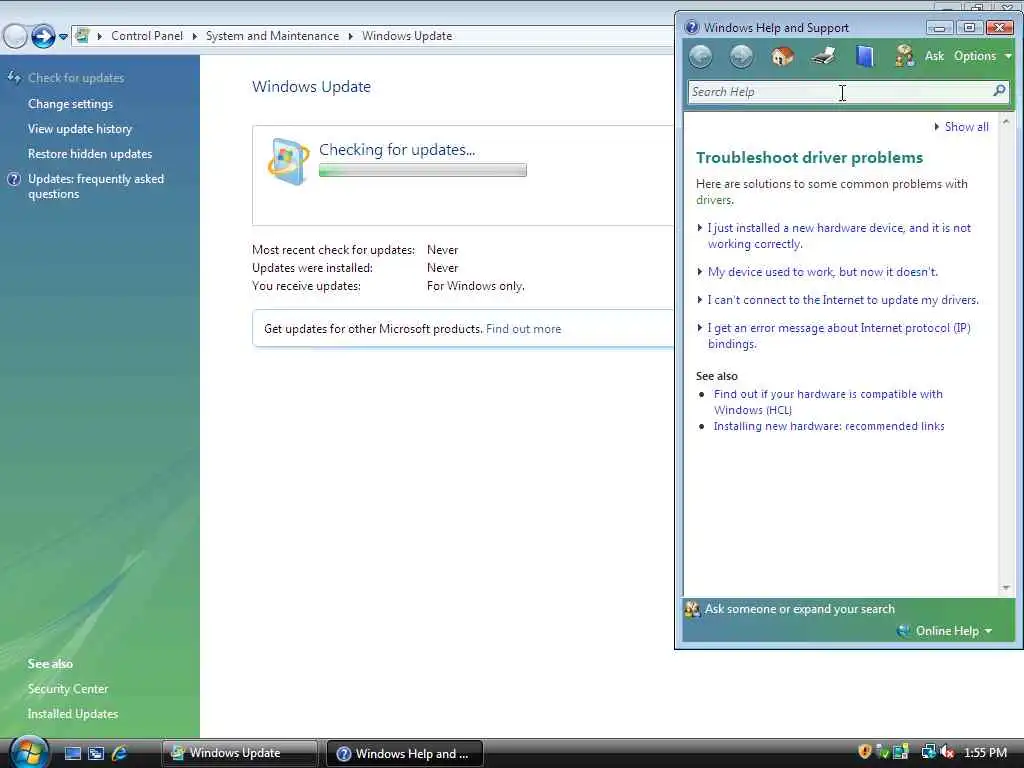This screenshot has height=768, width=1024.
Task: Go forward using the Help window Forward arrow
Action: pos(741,57)
